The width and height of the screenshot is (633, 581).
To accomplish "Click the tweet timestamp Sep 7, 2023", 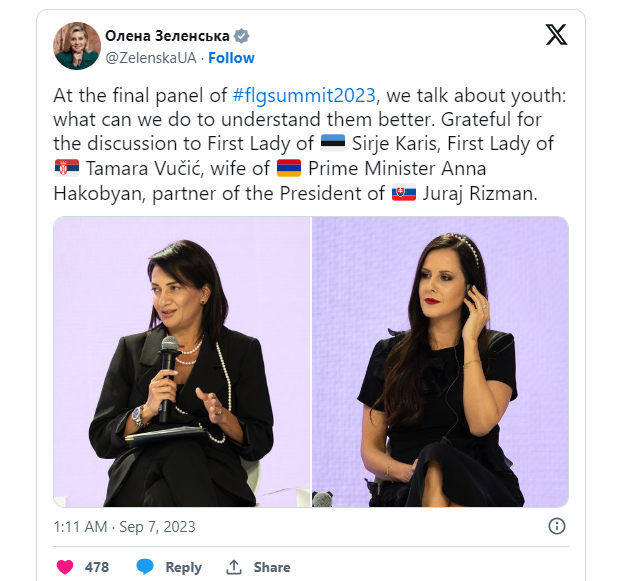I will coord(124,526).
